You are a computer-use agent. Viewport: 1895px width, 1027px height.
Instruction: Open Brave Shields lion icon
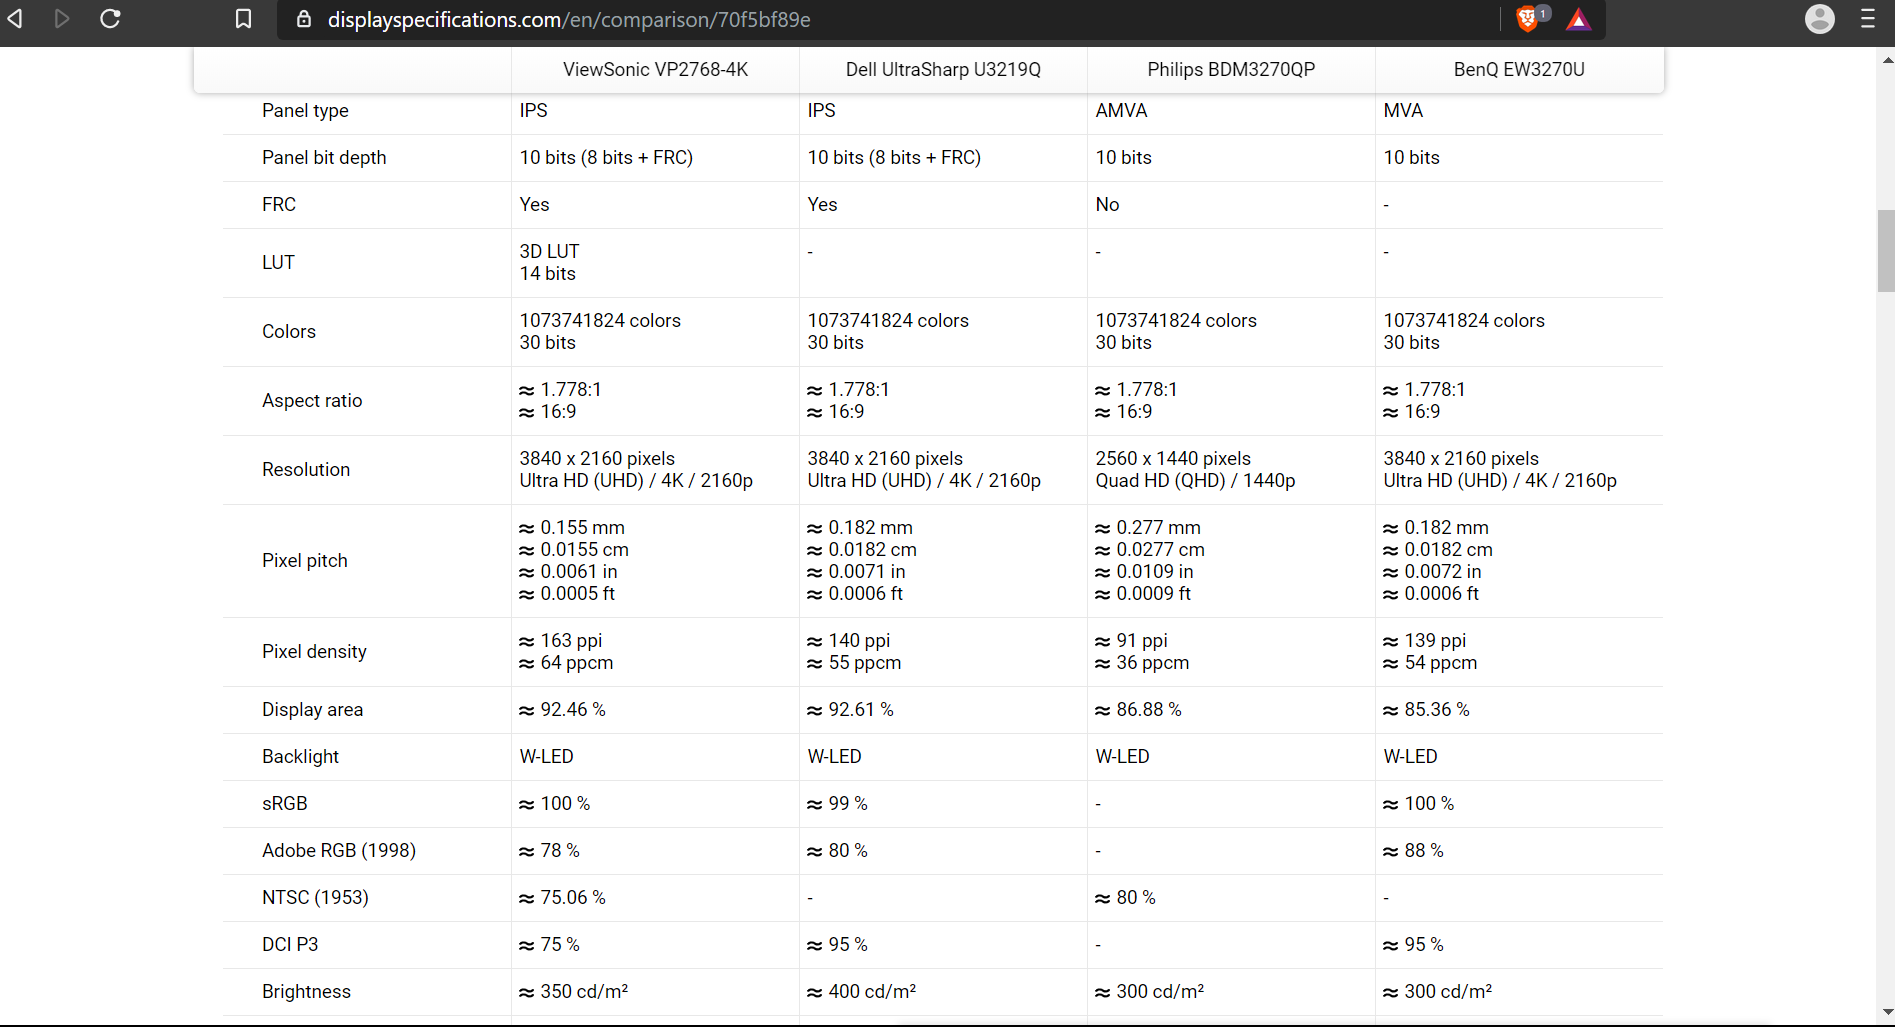coord(1528,19)
